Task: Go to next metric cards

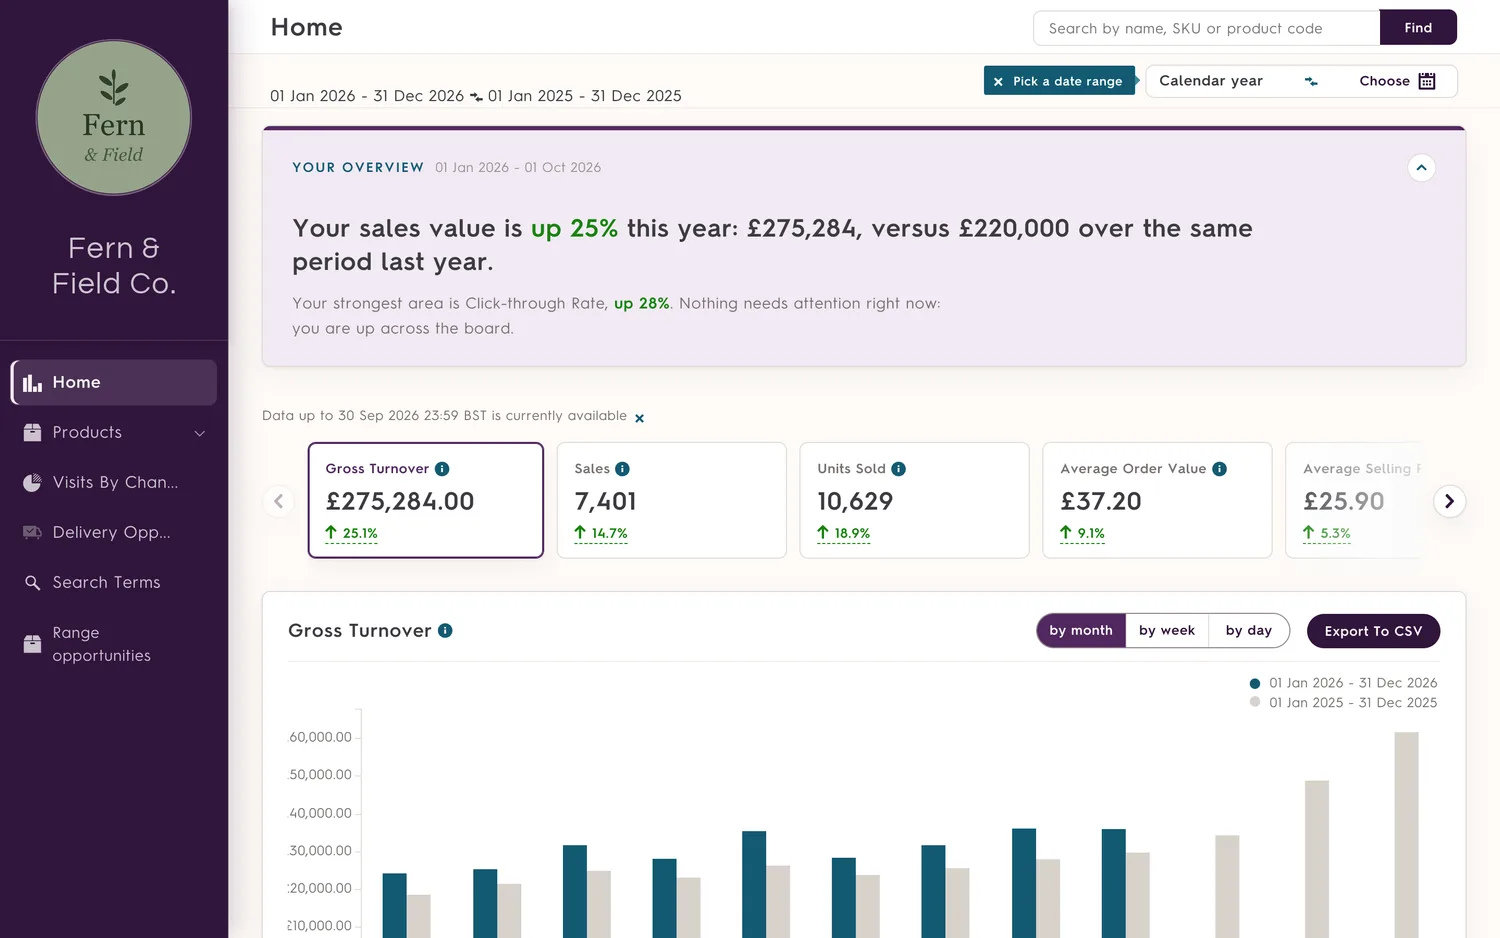Action: [x=1449, y=501]
